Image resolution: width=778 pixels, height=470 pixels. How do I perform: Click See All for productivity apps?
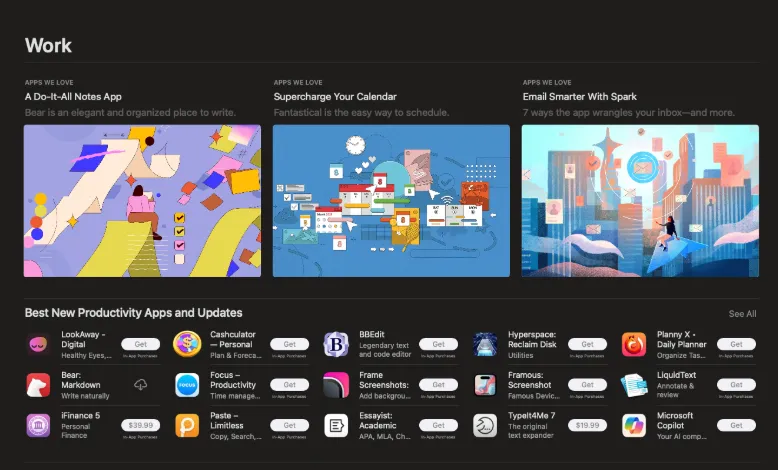coord(742,314)
